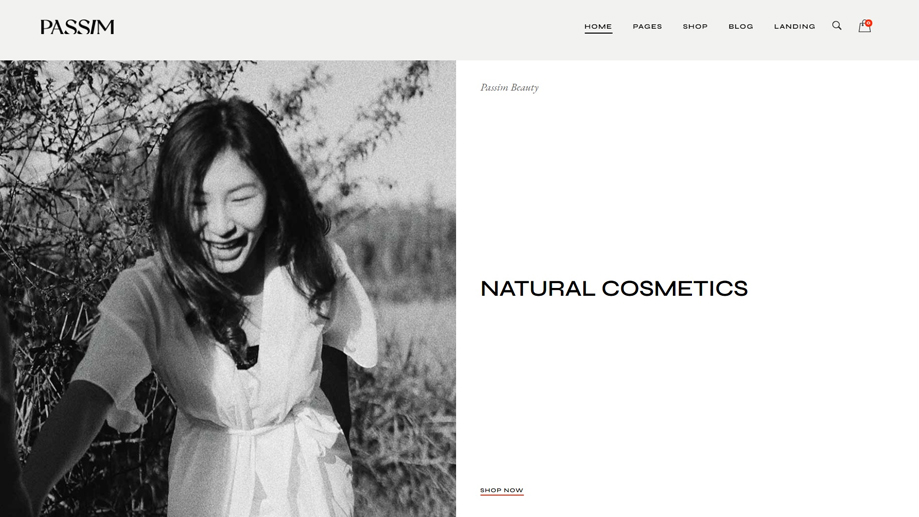The height and width of the screenshot is (517, 919).
Task: Open the SHOP menu
Action: (695, 26)
